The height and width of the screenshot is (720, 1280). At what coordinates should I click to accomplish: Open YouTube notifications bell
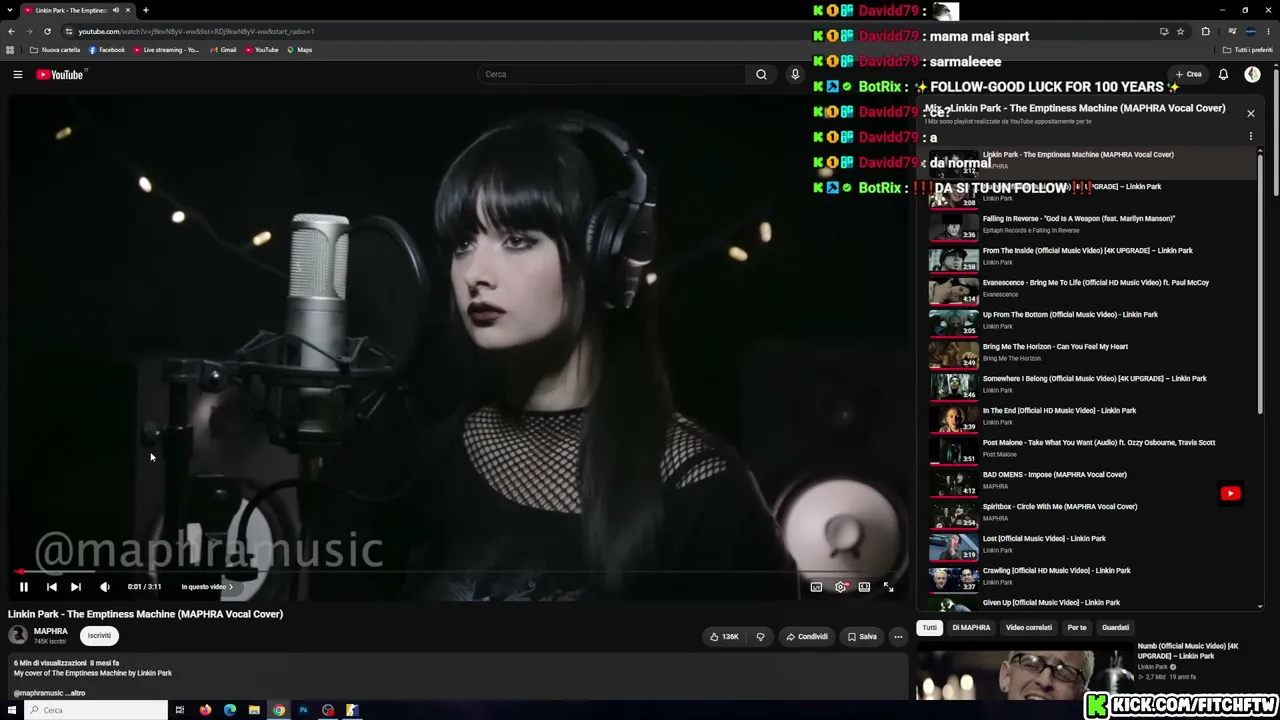[1223, 74]
